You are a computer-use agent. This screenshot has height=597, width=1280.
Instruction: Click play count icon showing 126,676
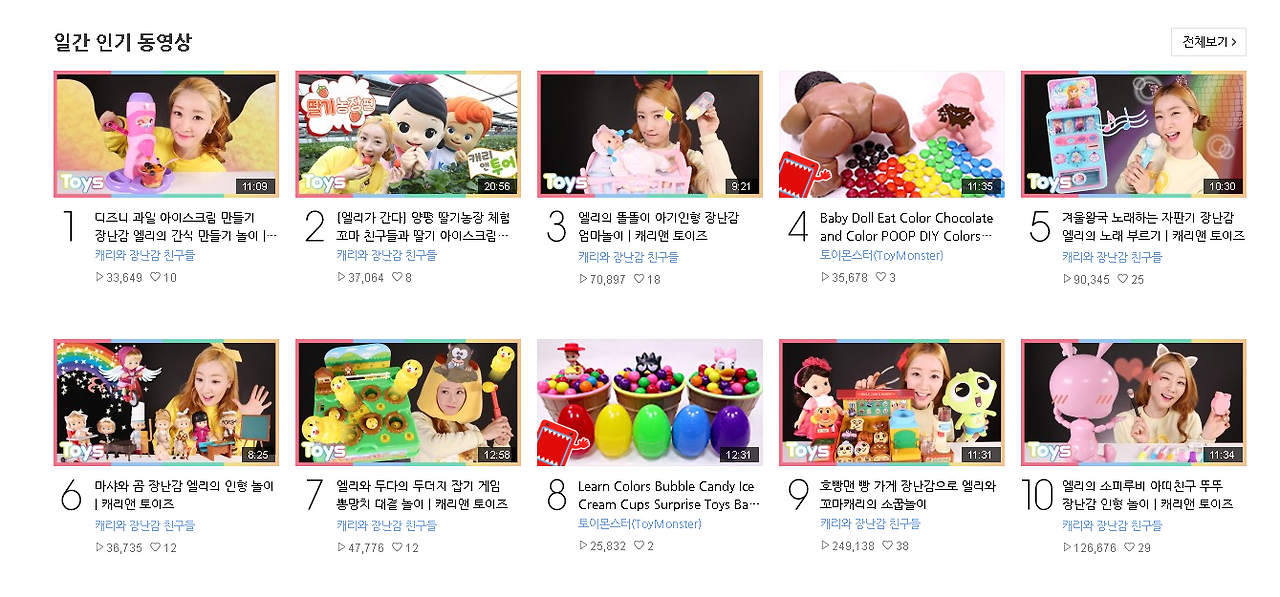coord(1067,547)
